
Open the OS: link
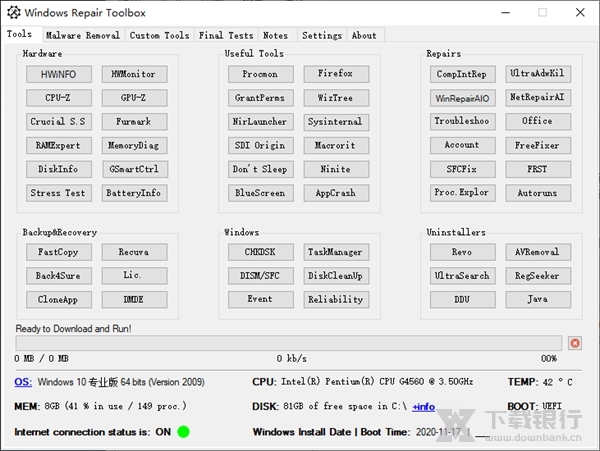[x=23, y=382]
